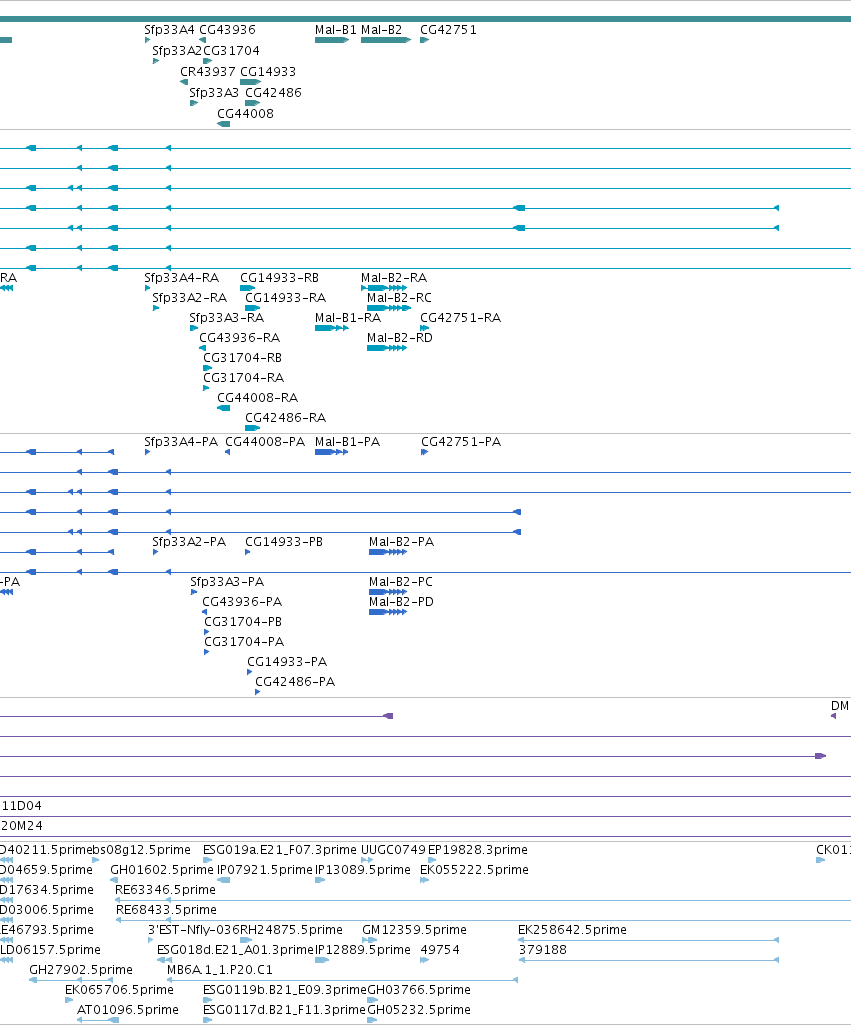Select the UUGC0749 EST
Screen dimensions: 851x1025
click(393, 850)
